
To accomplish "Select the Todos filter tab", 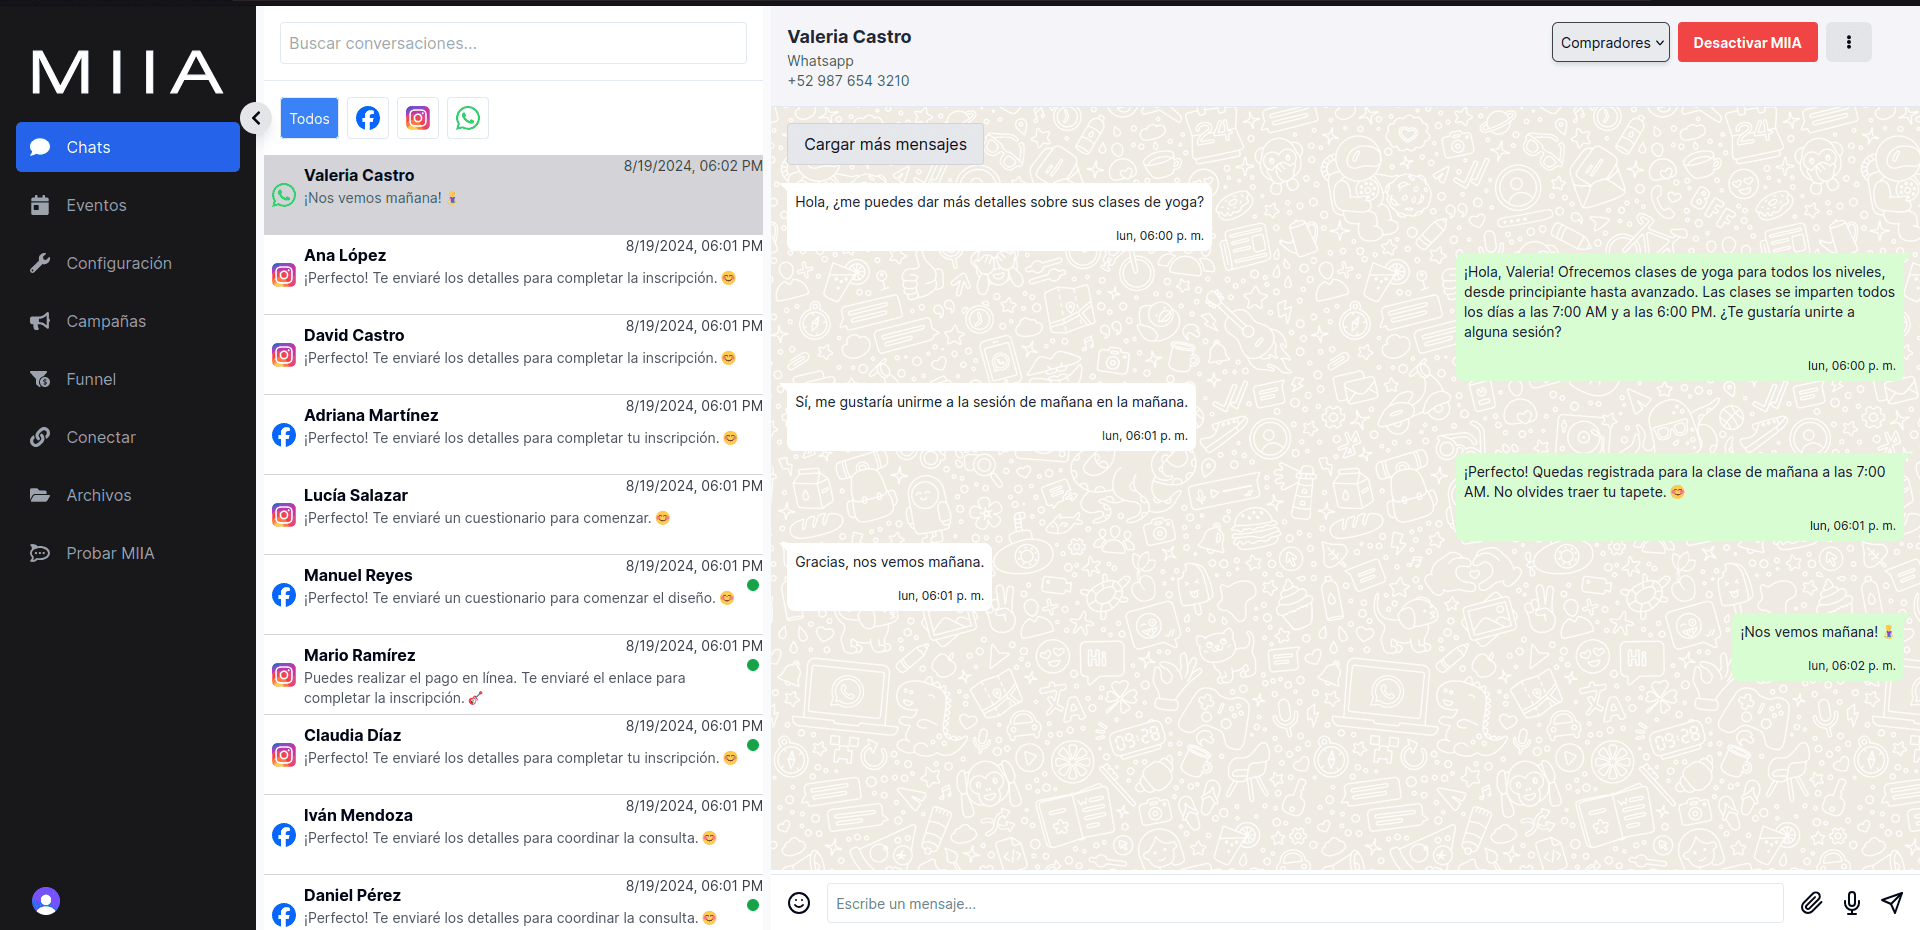I will click(x=309, y=118).
